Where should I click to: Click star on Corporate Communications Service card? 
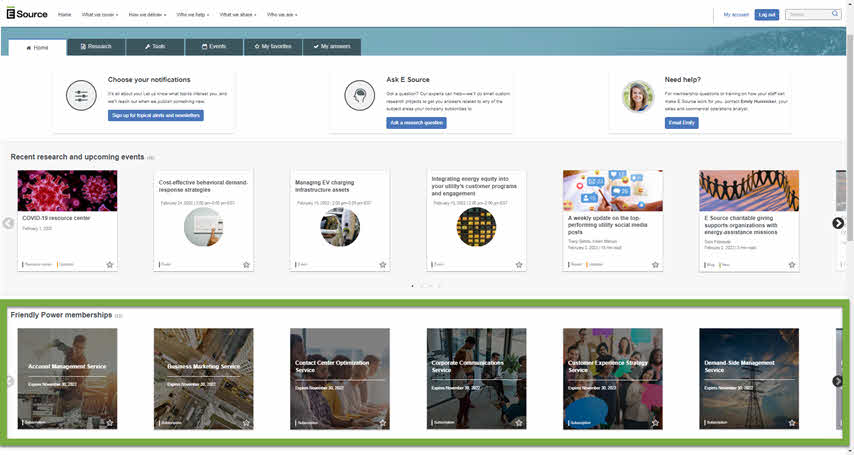(519, 423)
